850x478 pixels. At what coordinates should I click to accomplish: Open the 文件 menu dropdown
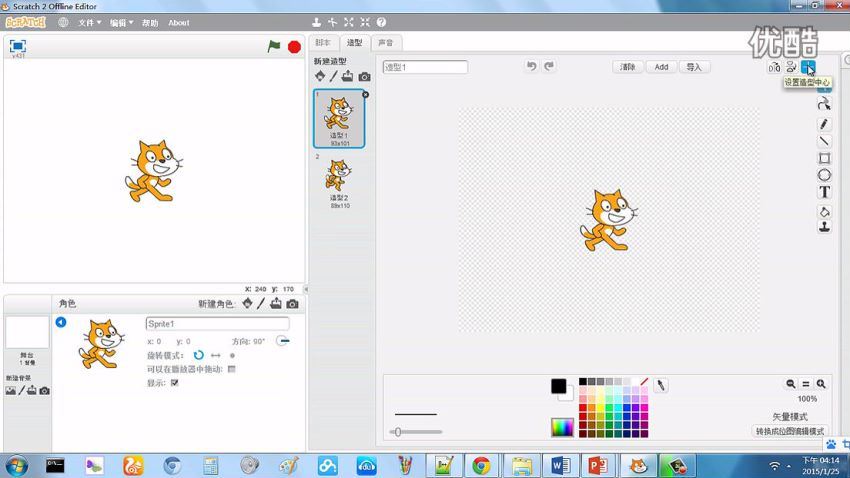[x=89, y=23]
